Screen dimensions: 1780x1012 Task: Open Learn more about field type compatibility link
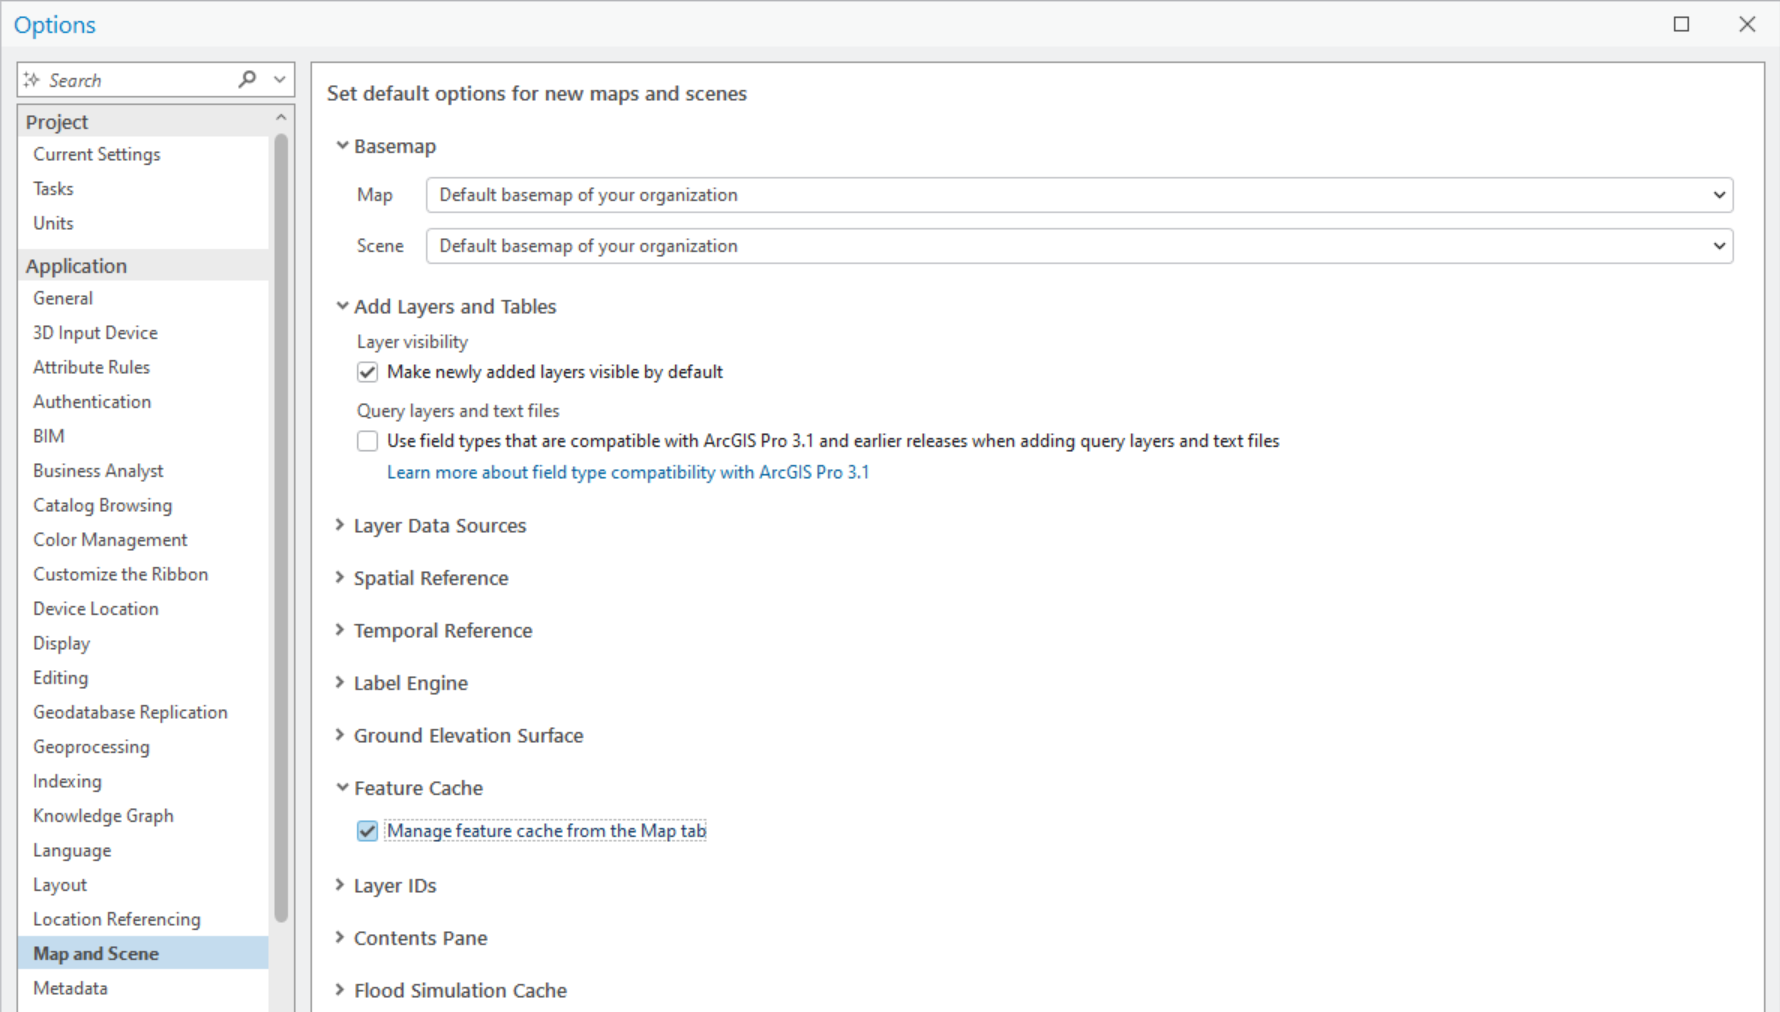tap(628, 472)
